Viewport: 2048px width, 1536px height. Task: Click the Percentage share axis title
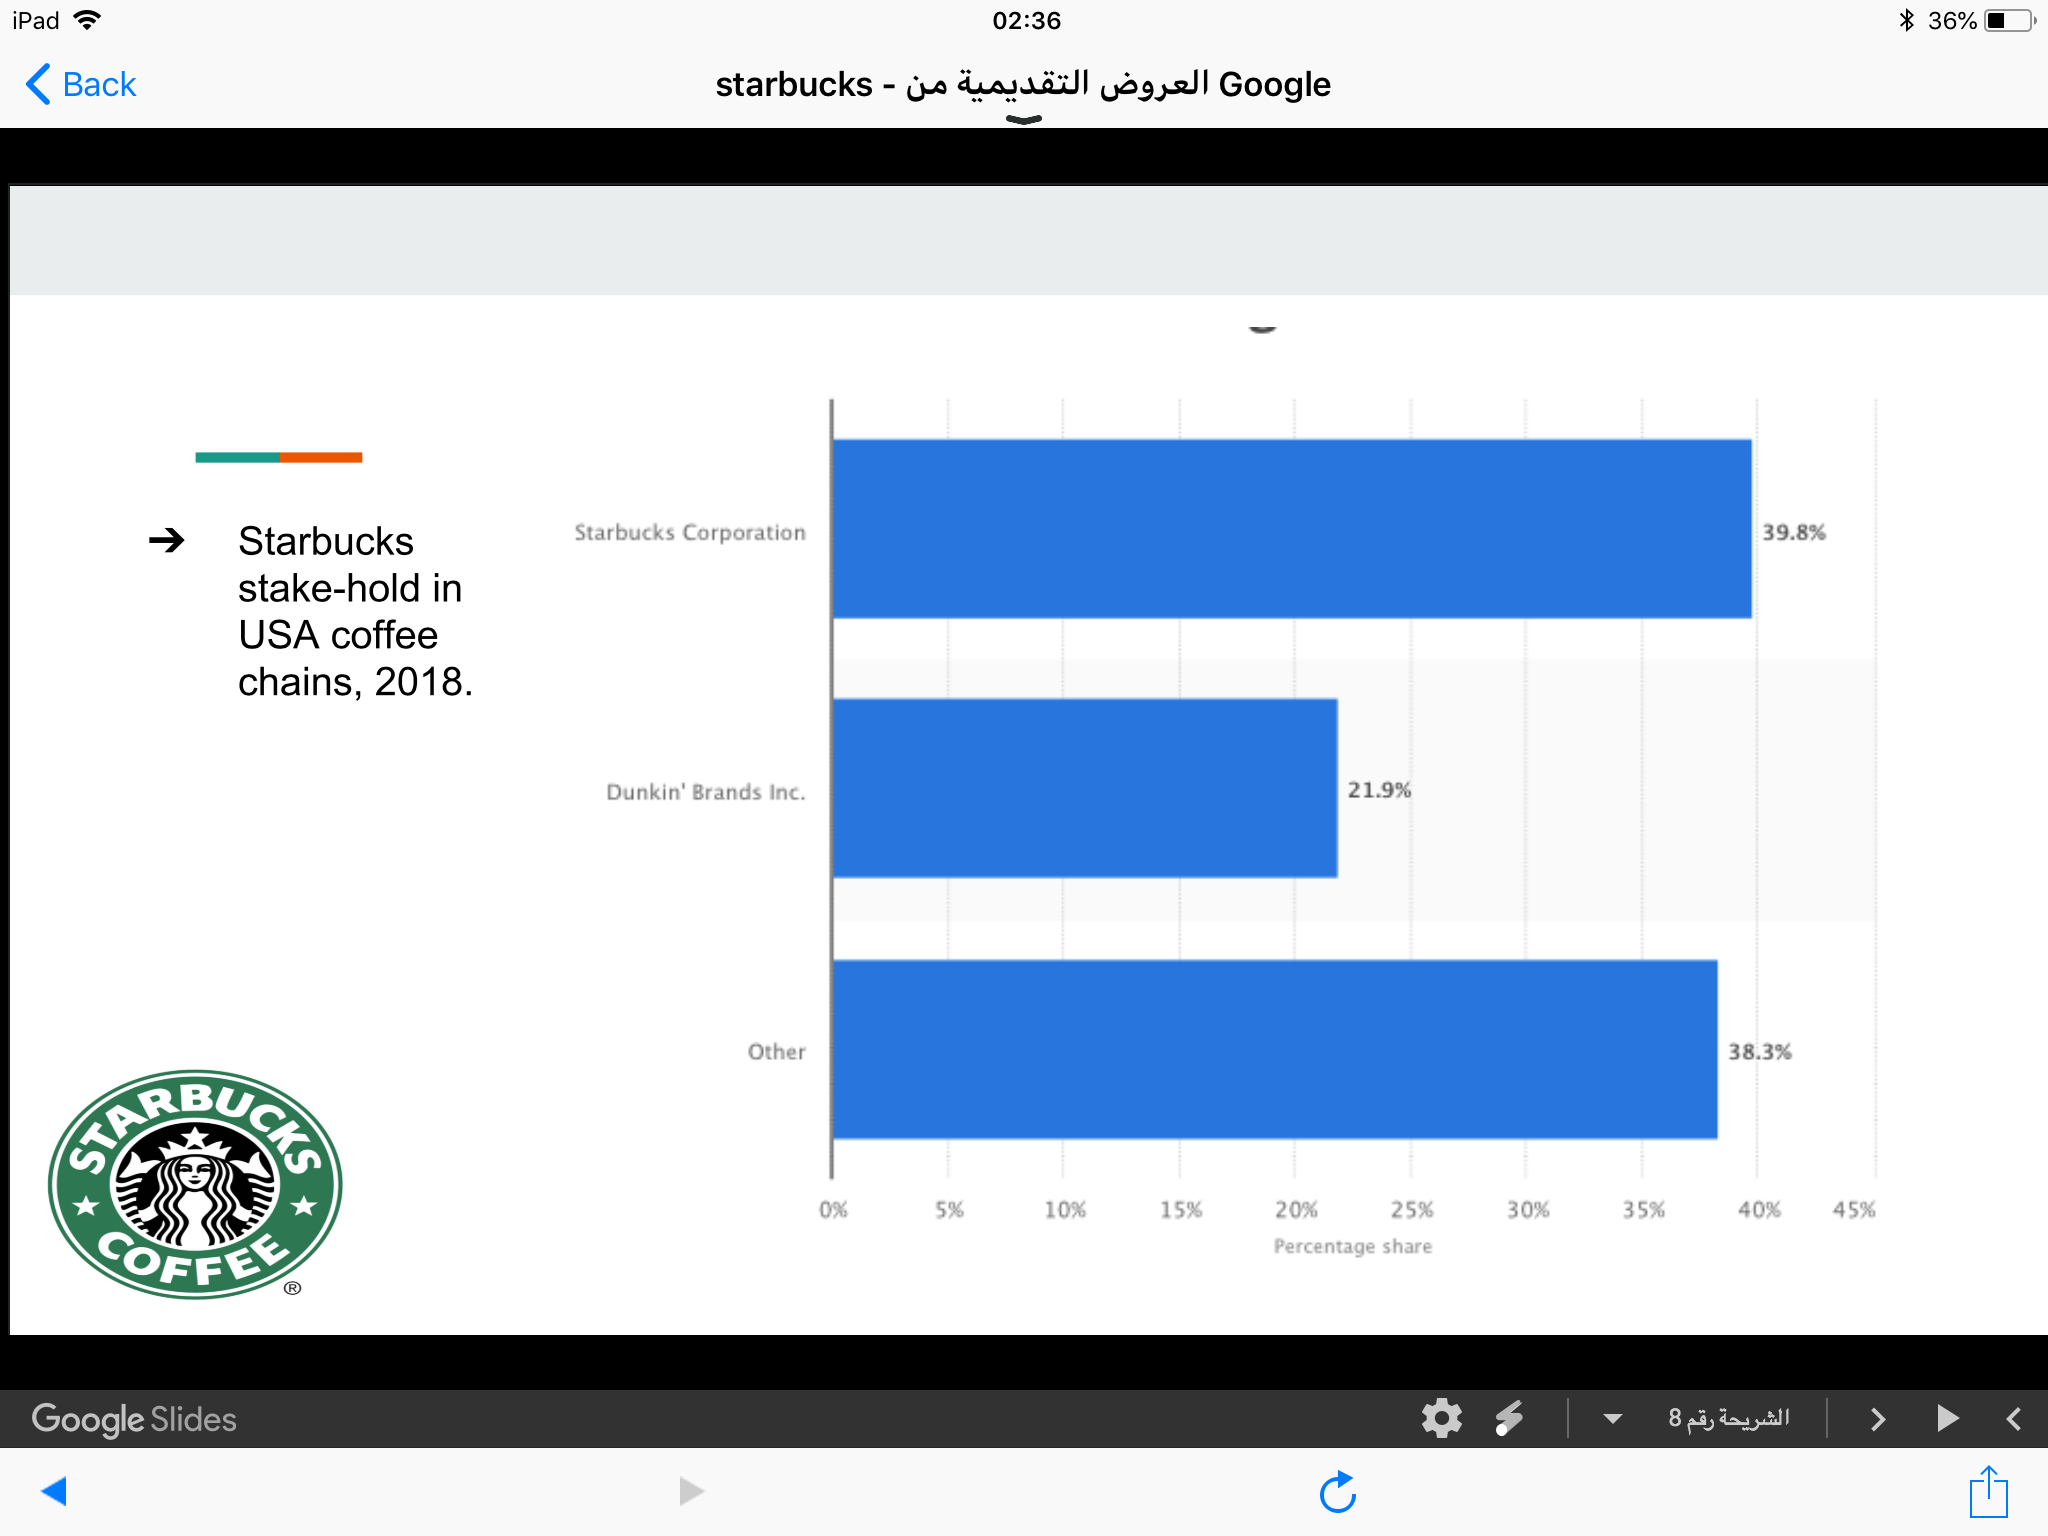click(x=1353, y=1246)
